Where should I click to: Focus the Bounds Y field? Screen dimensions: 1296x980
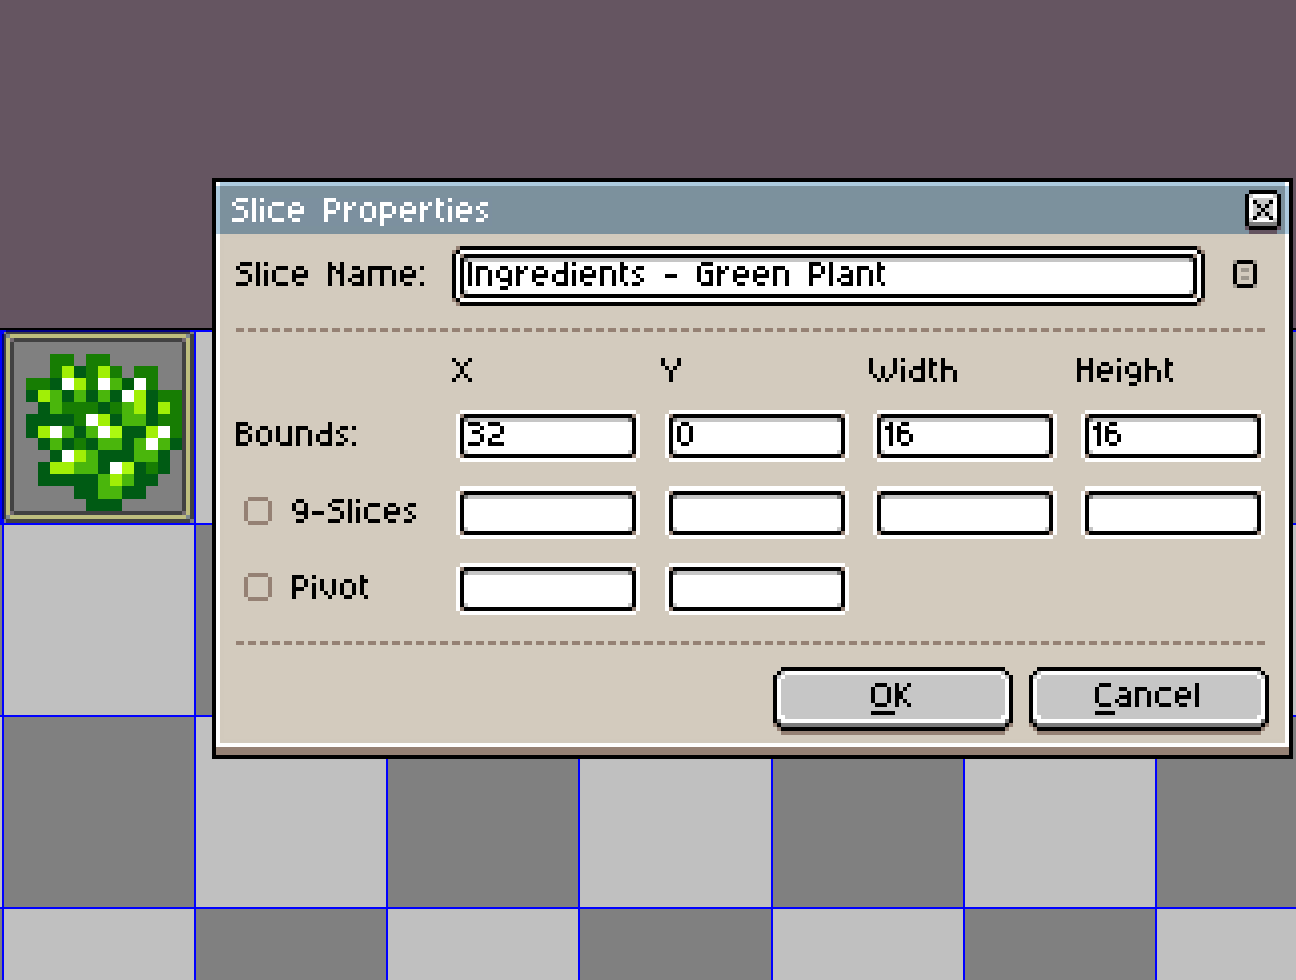[756, 436]
